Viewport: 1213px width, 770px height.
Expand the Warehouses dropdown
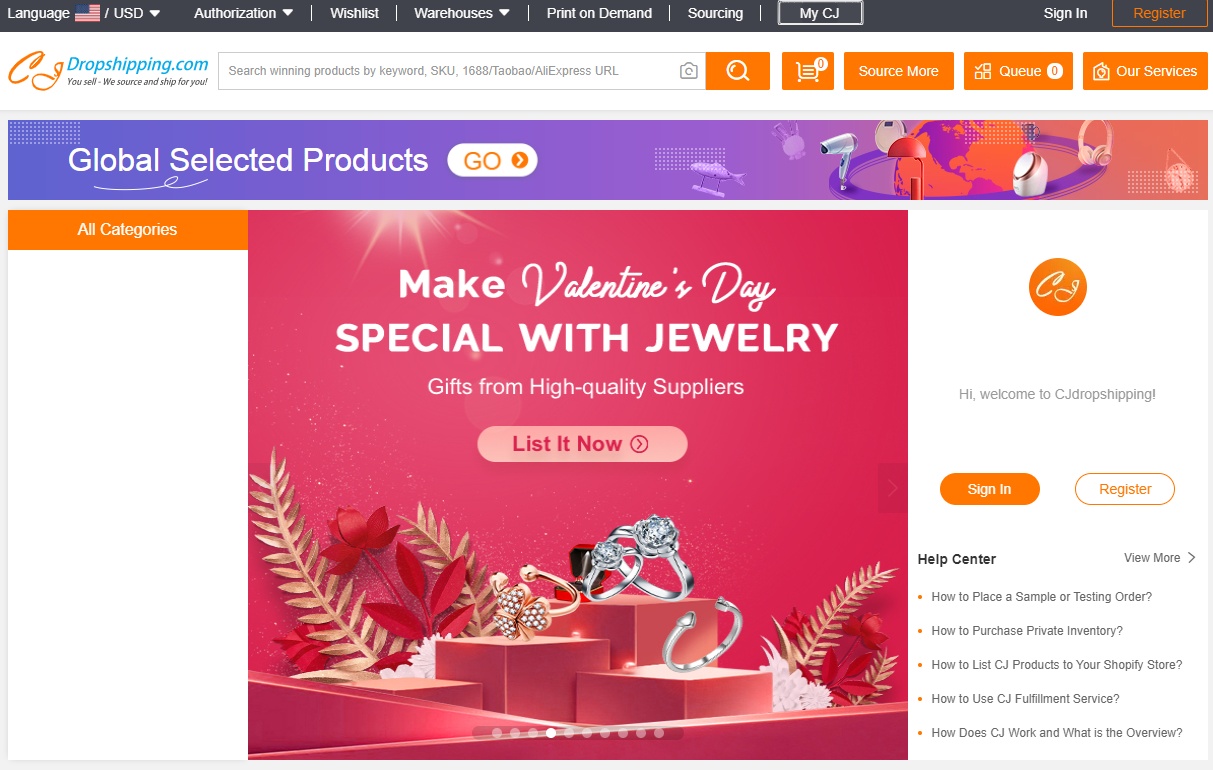pos(461,13)
